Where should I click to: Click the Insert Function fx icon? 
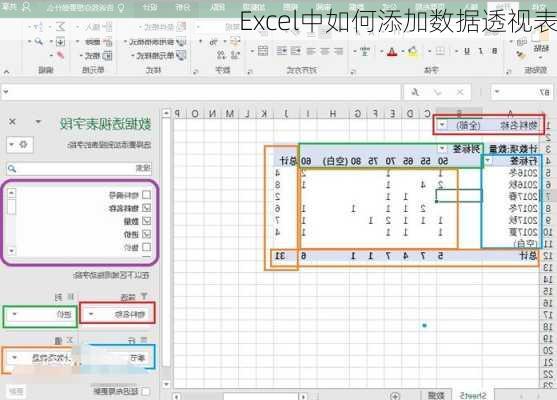coord(415,92)
